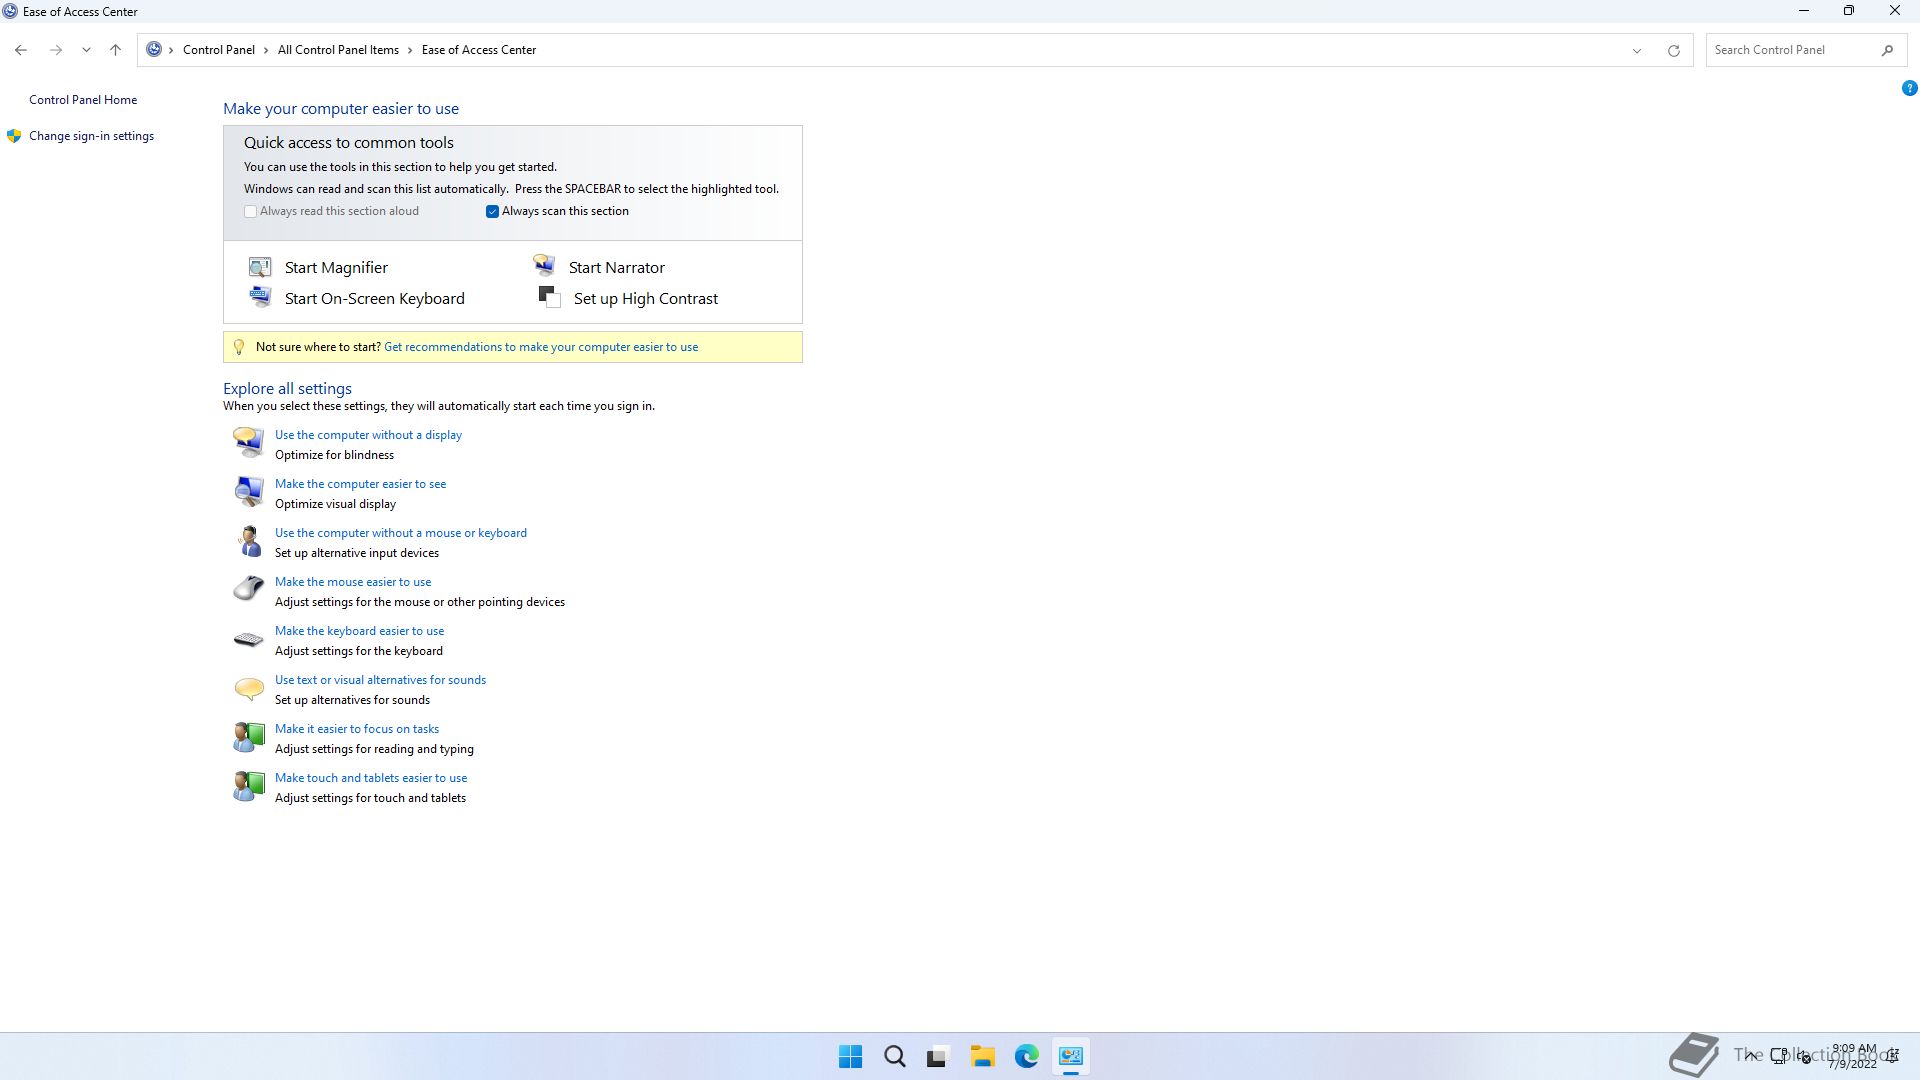Click the speech bubble icon for sound alternatives
The width and height of the screenshot is (1920, 1080).
coord(248,688)
